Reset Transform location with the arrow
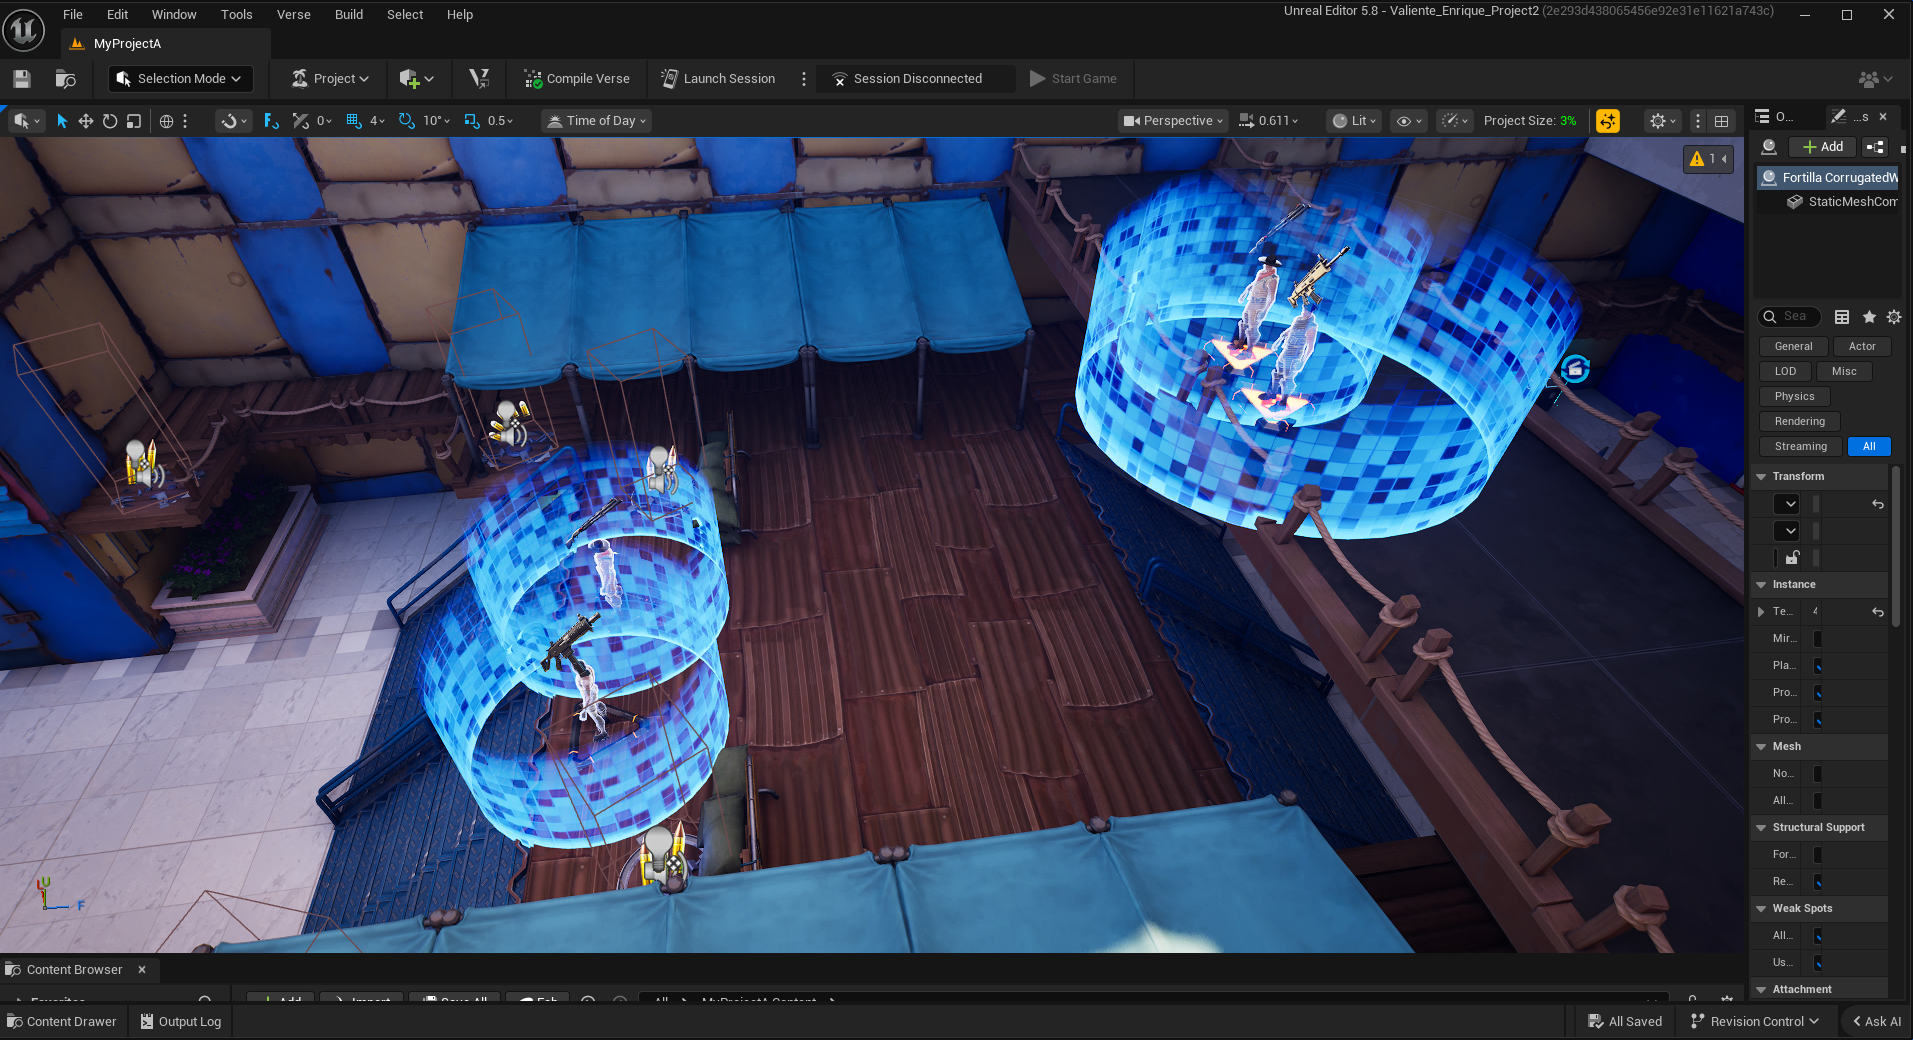The height and width of the screenshot is (1040, 1913). pyautogui.click(x=1878, y=505)
